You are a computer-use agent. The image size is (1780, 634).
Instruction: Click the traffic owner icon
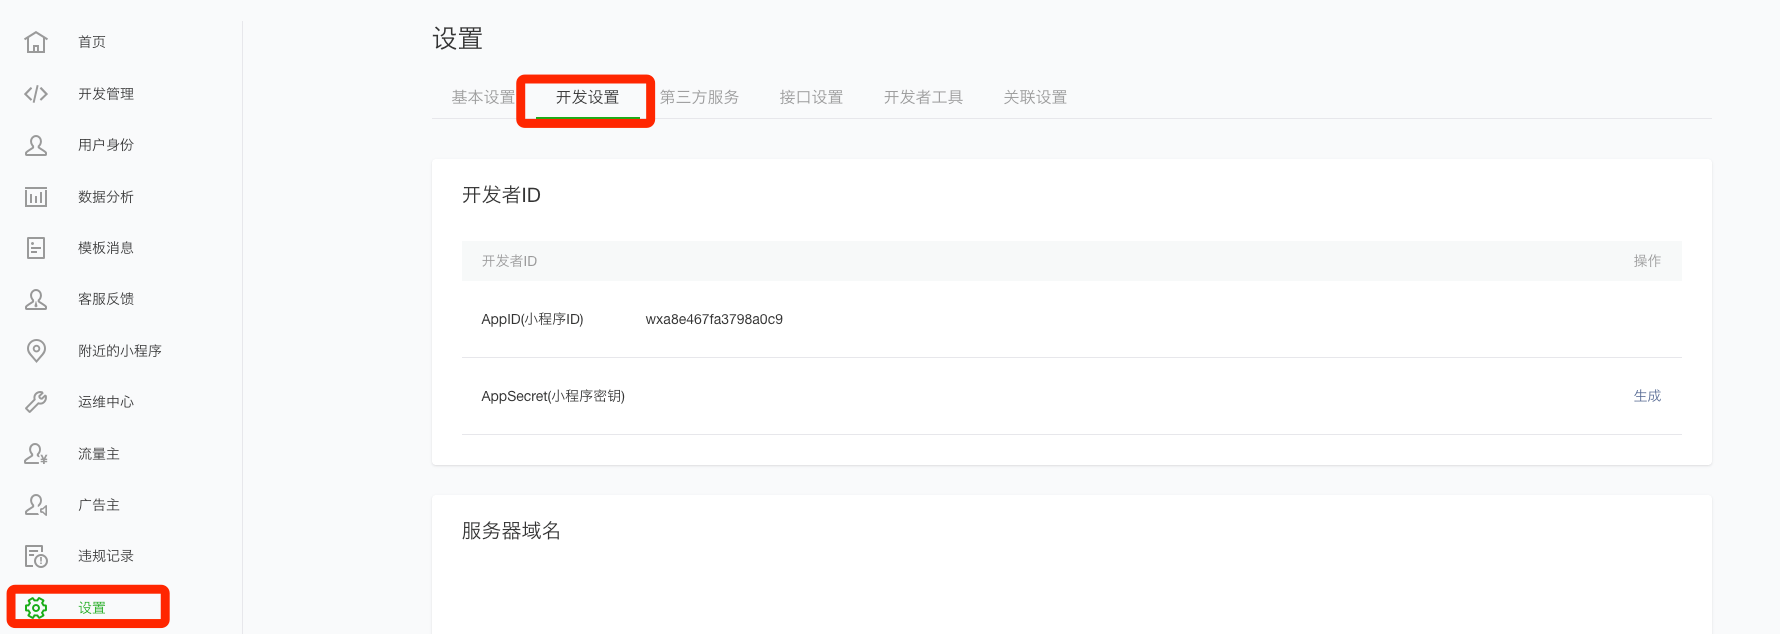point(36,454)
